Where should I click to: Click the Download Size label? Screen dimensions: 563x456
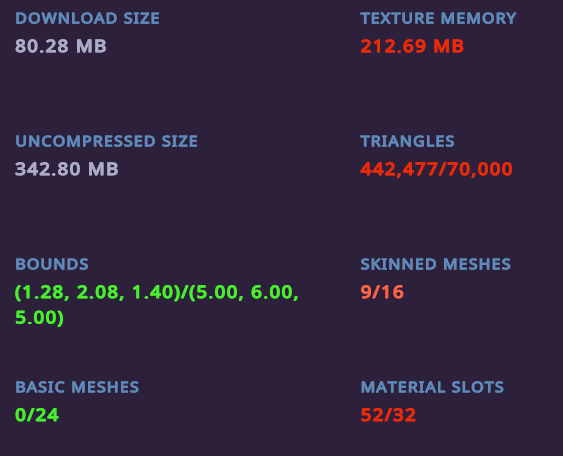click(87, 18)
